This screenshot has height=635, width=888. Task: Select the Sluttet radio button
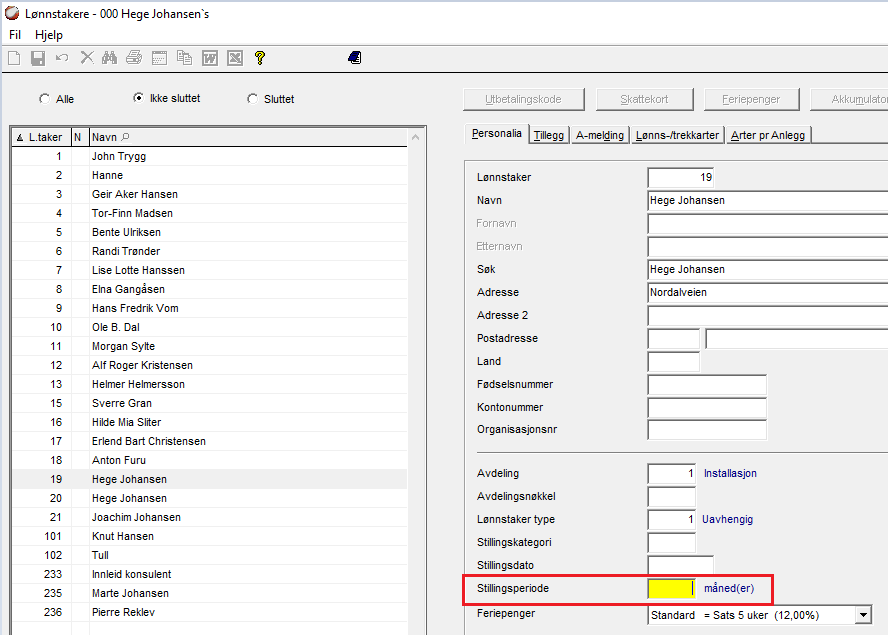pos(252,99)
